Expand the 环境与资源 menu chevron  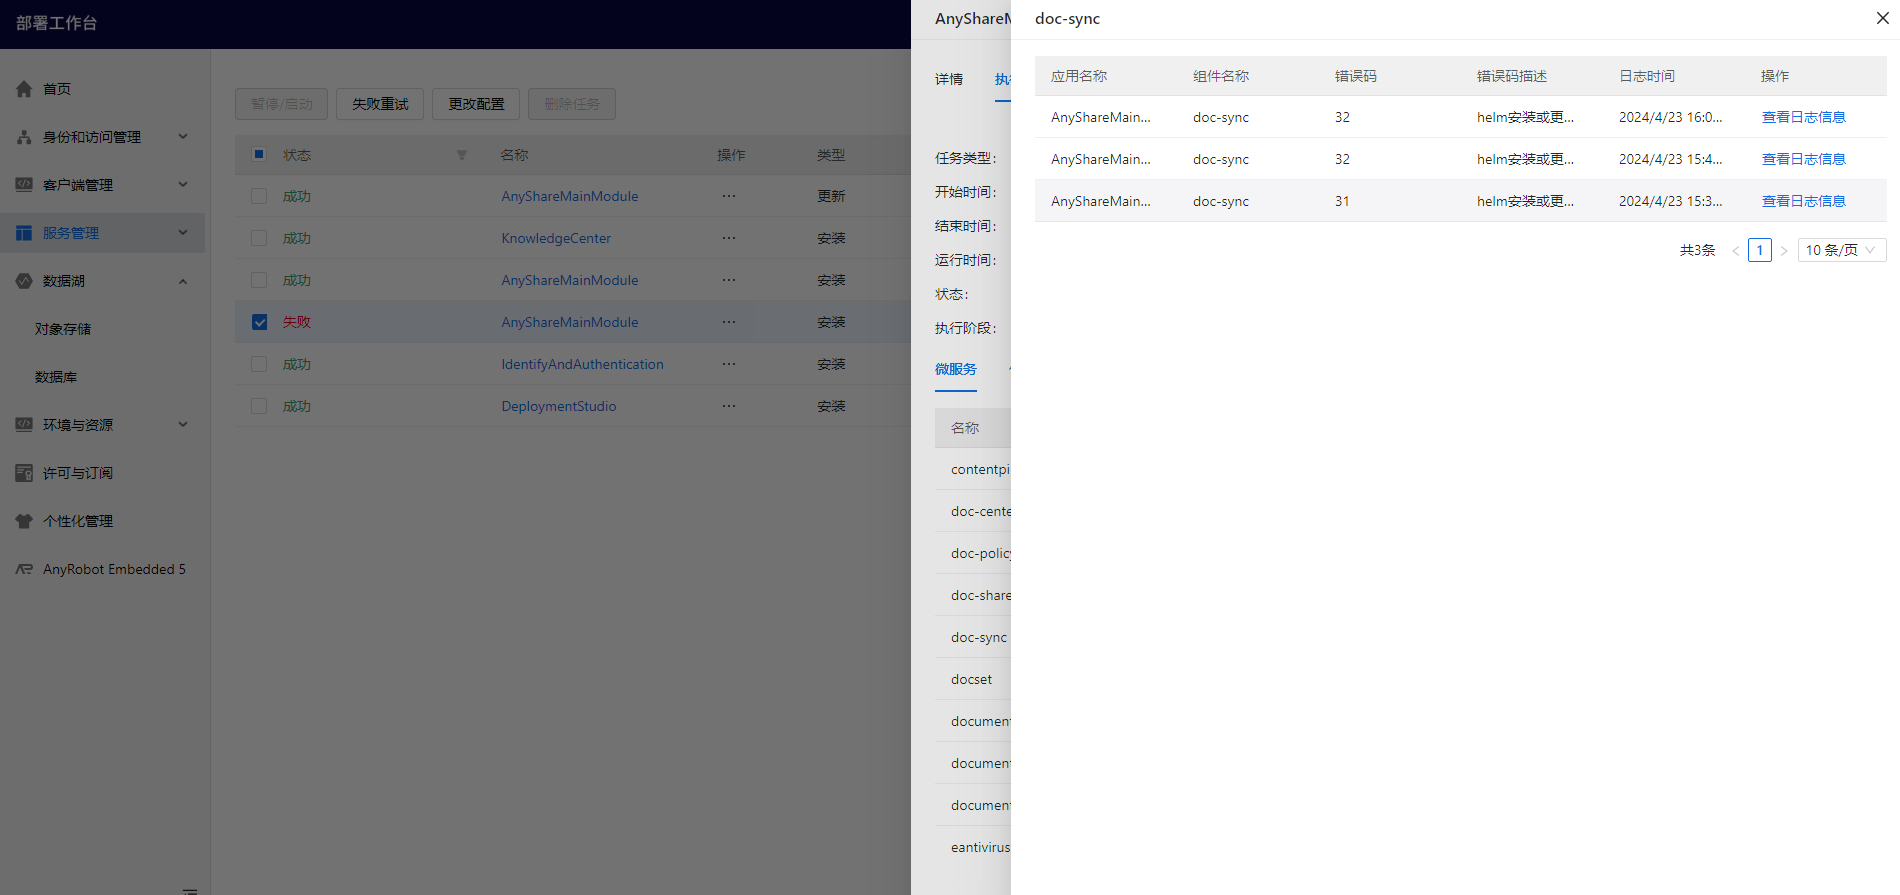click(x=183, y=425)
